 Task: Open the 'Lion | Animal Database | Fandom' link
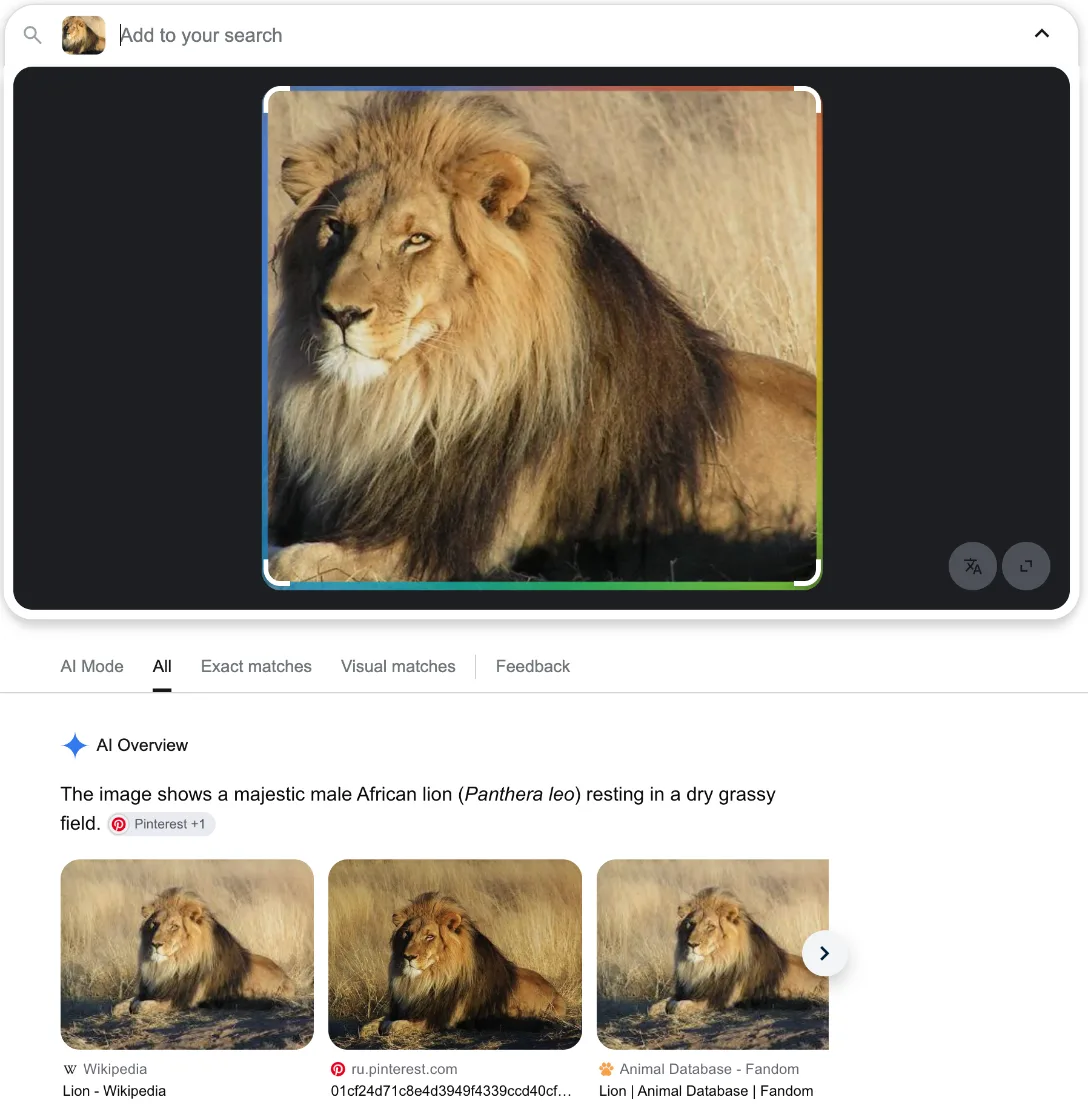click(x=706, y=1091)
